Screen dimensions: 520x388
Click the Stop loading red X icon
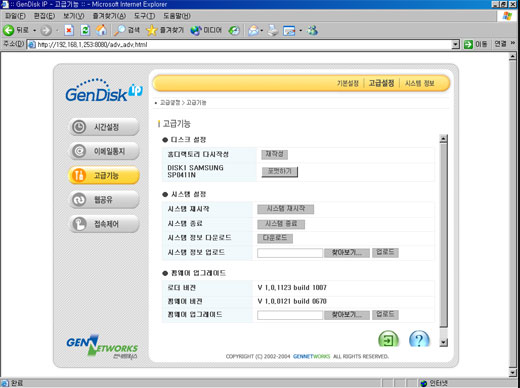pos(69,30)
